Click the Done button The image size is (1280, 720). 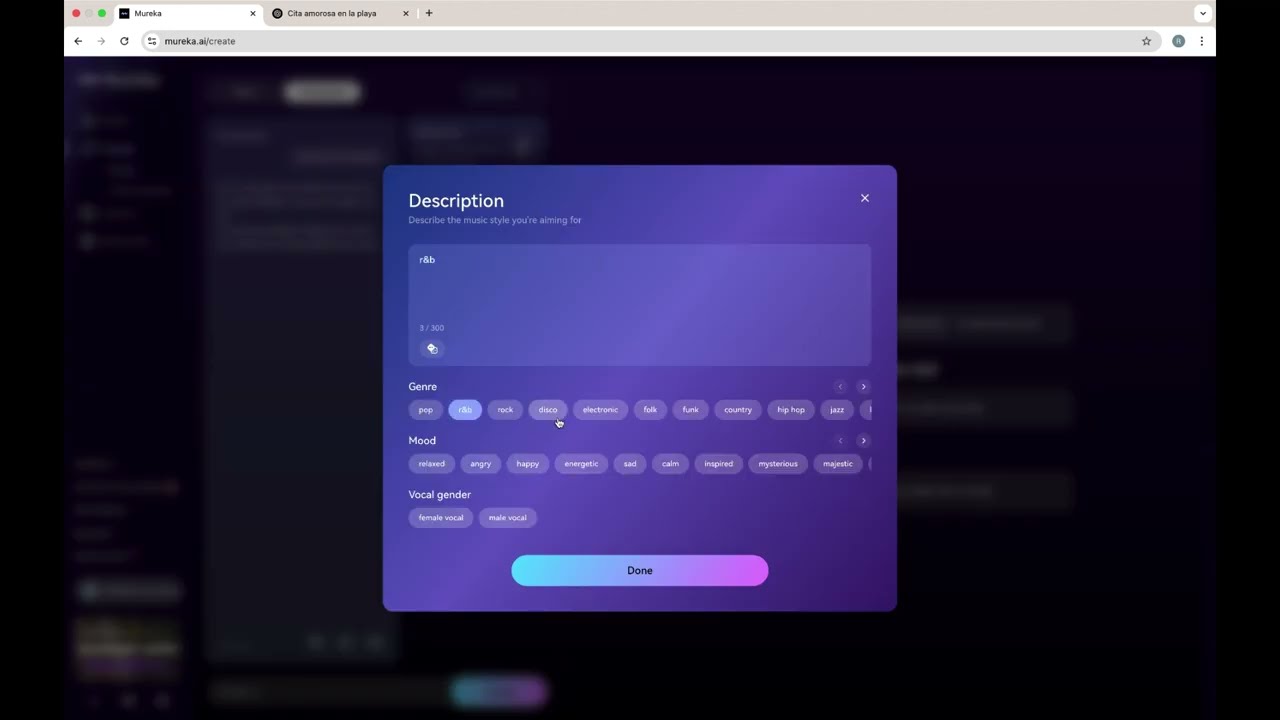(640, 571)
